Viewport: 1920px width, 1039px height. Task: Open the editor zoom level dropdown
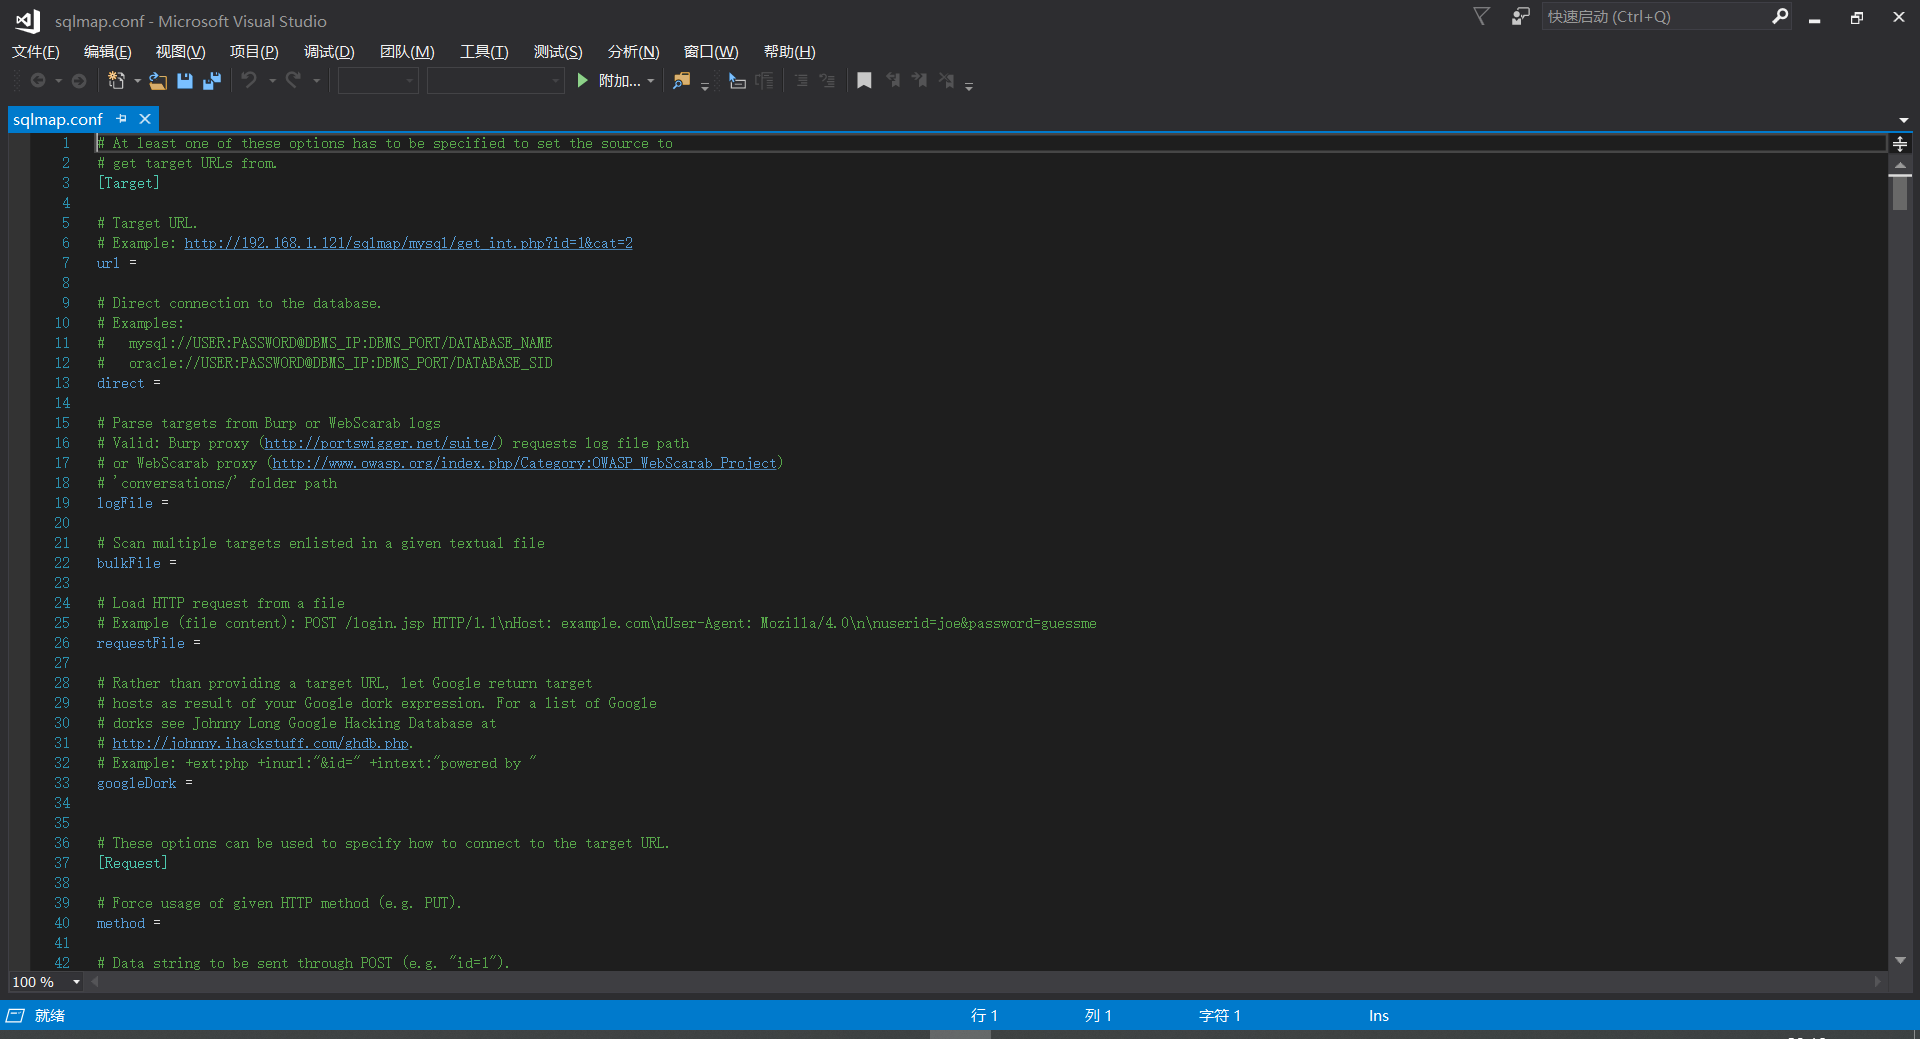click(76, 982)
